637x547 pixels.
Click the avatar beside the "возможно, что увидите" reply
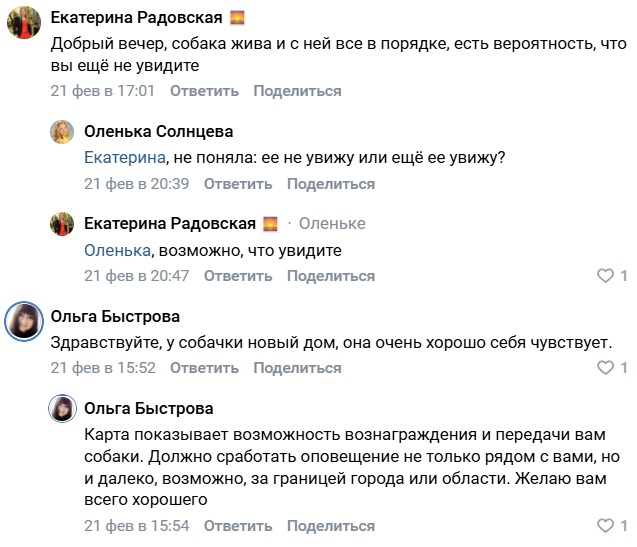tap(62, 223)
